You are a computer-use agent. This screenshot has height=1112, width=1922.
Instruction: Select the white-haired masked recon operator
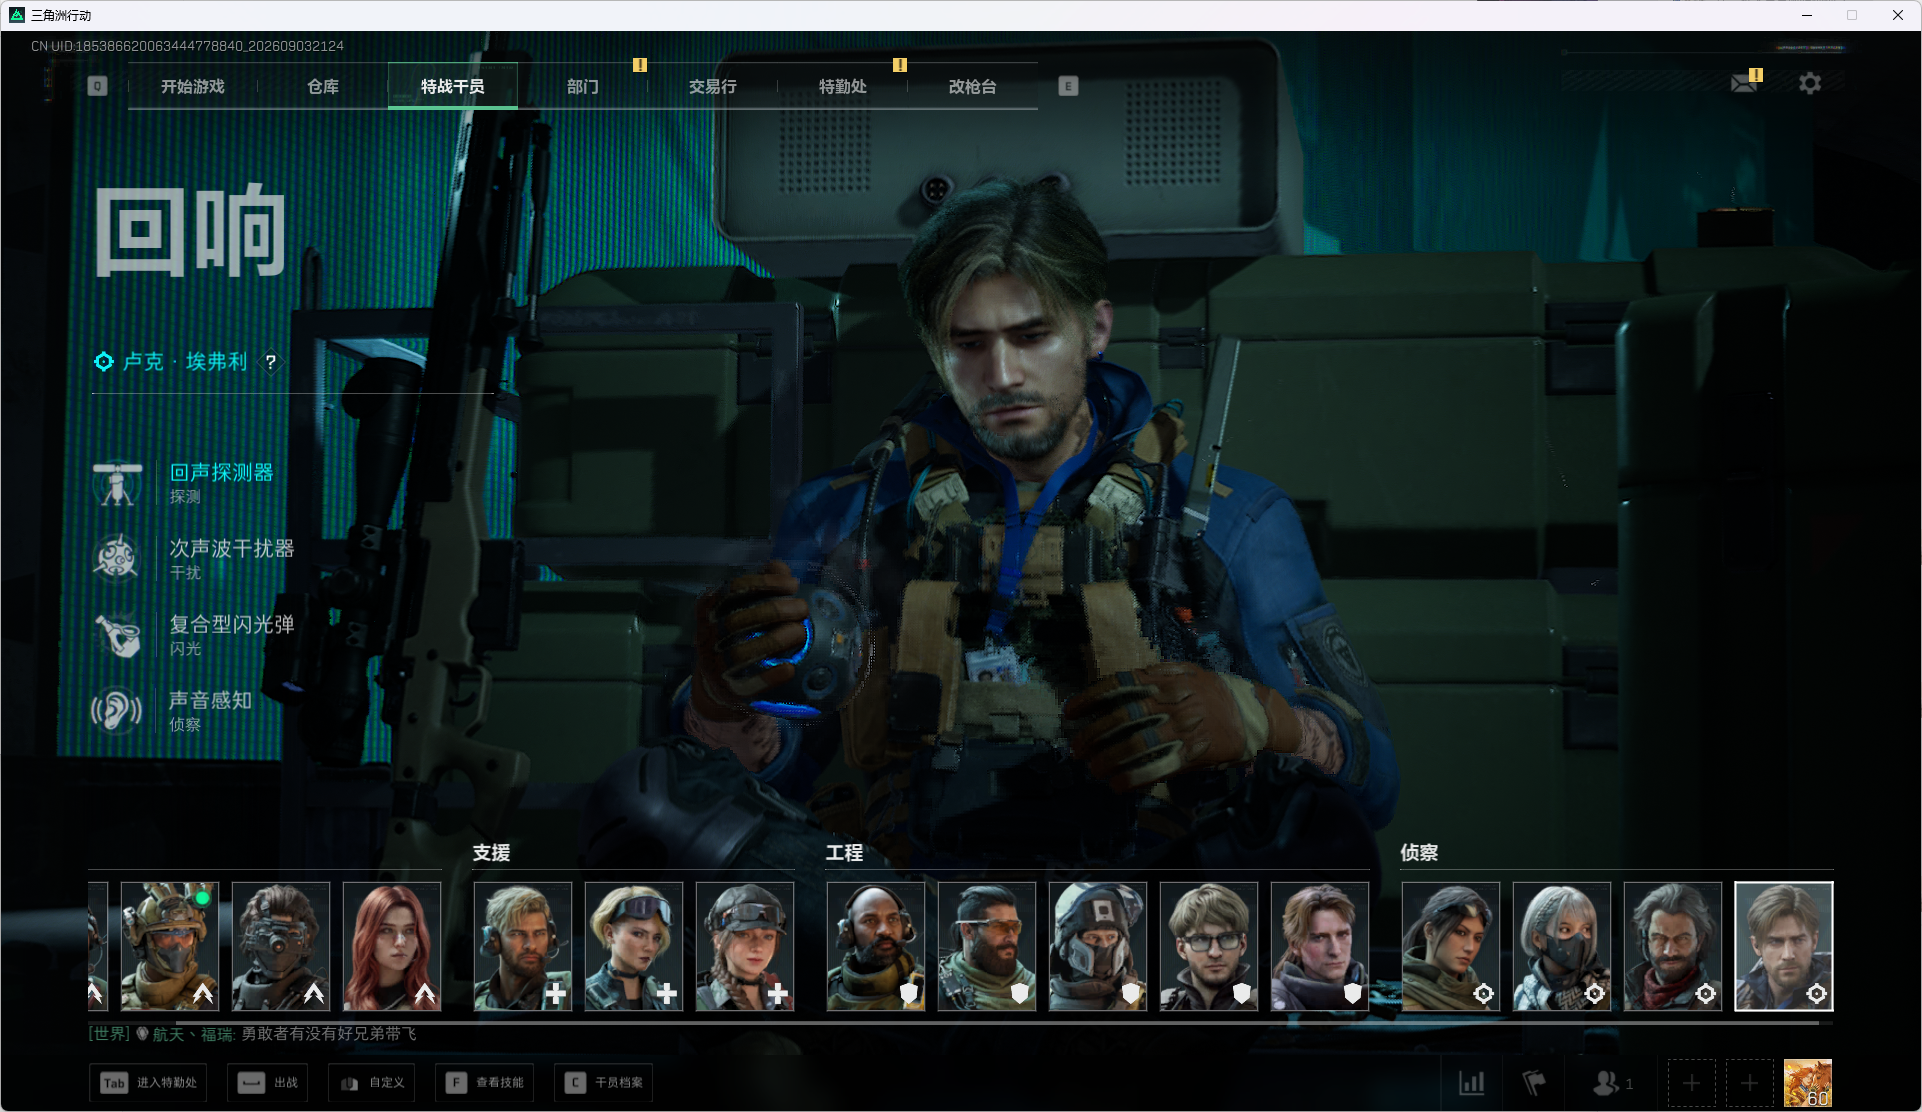pyautogui.click(x=1562, y=946)
